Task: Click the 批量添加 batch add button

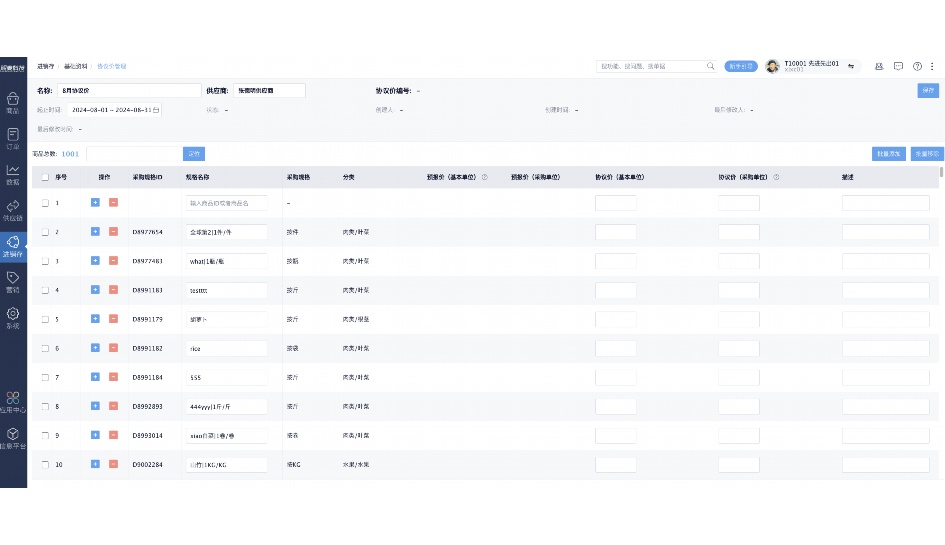Action: pos(889,154)
